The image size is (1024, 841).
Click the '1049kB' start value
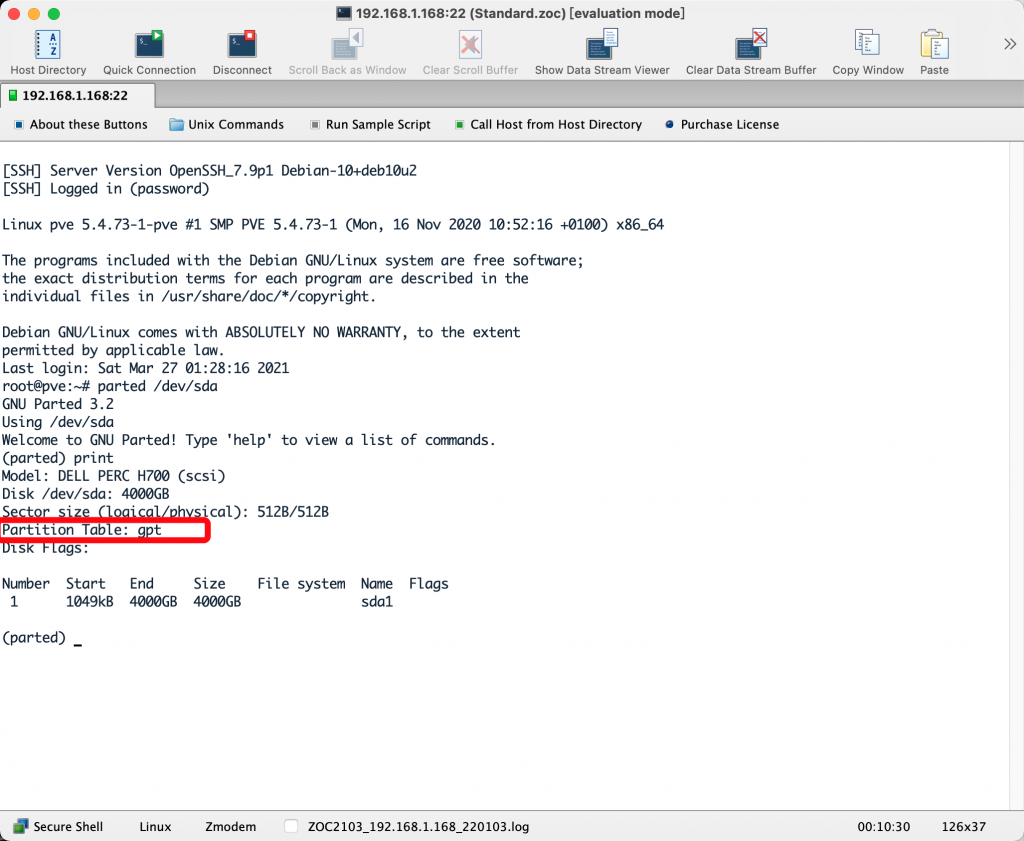tap(89, 601)
